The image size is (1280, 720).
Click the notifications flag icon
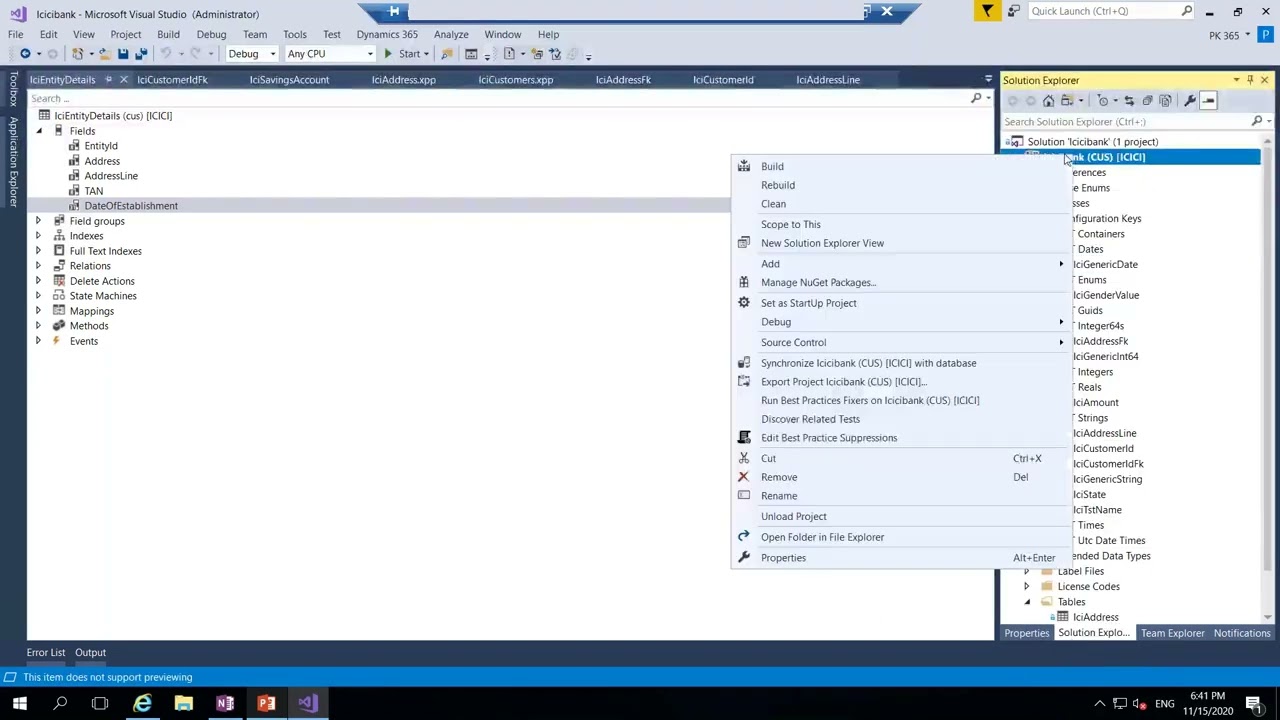click(x=987, y=11)
